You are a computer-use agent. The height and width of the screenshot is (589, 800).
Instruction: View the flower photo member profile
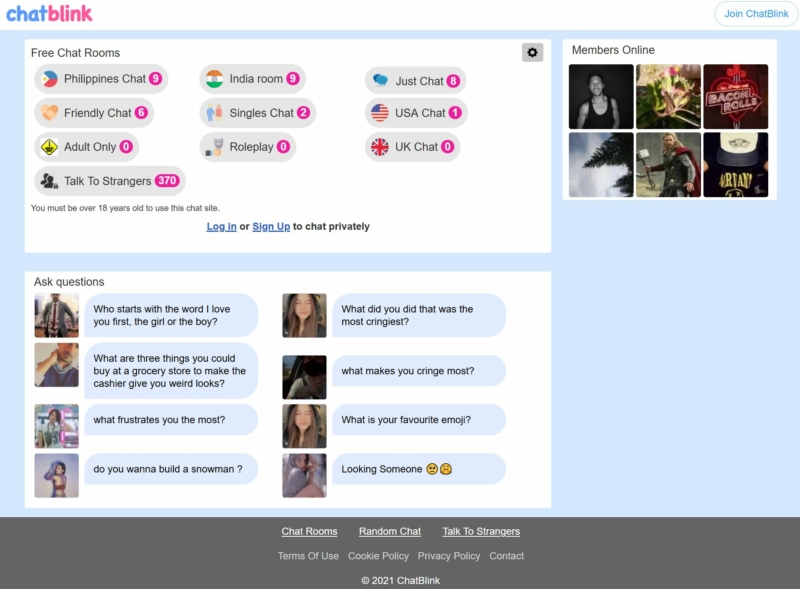668,96
